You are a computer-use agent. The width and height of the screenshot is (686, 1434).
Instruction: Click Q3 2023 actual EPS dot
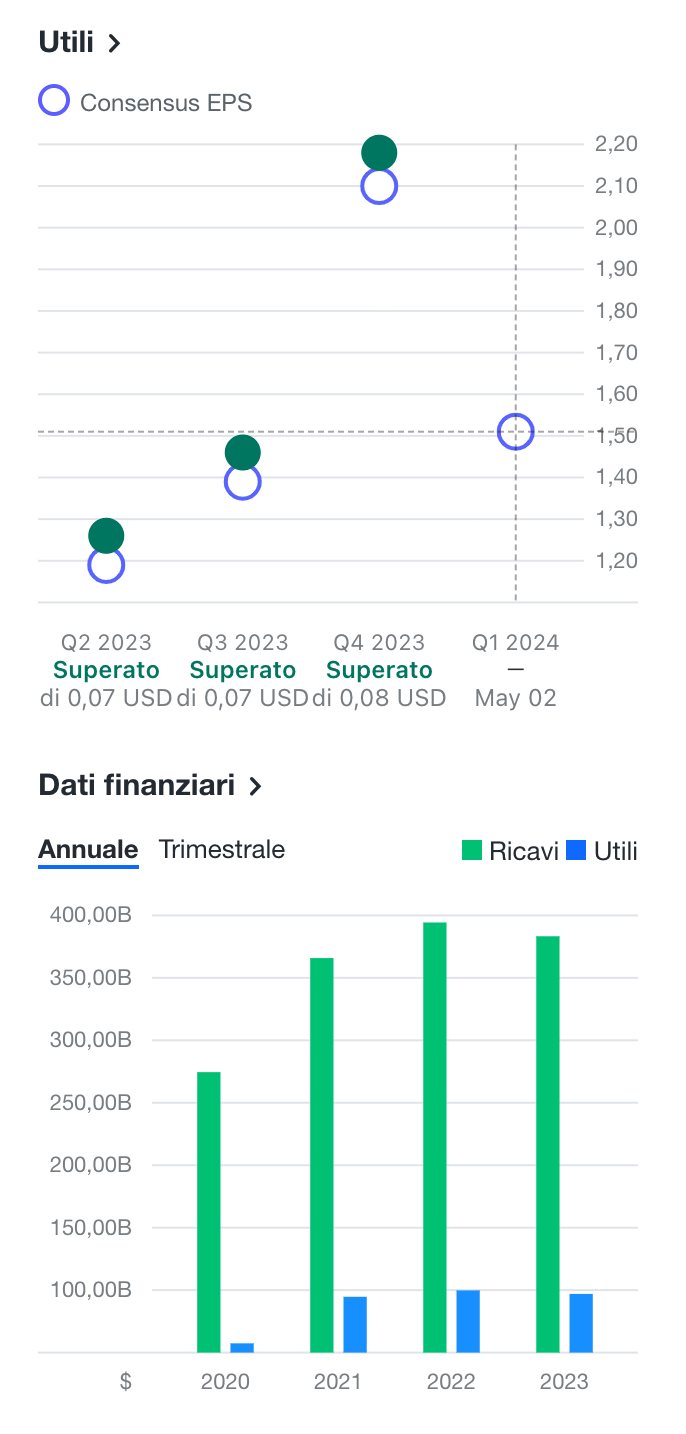tap(242, 452)
